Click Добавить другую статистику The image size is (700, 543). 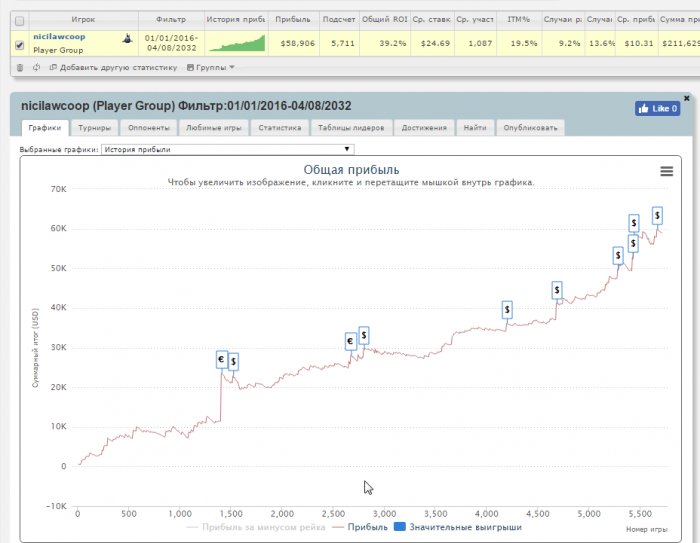point(113,67)
